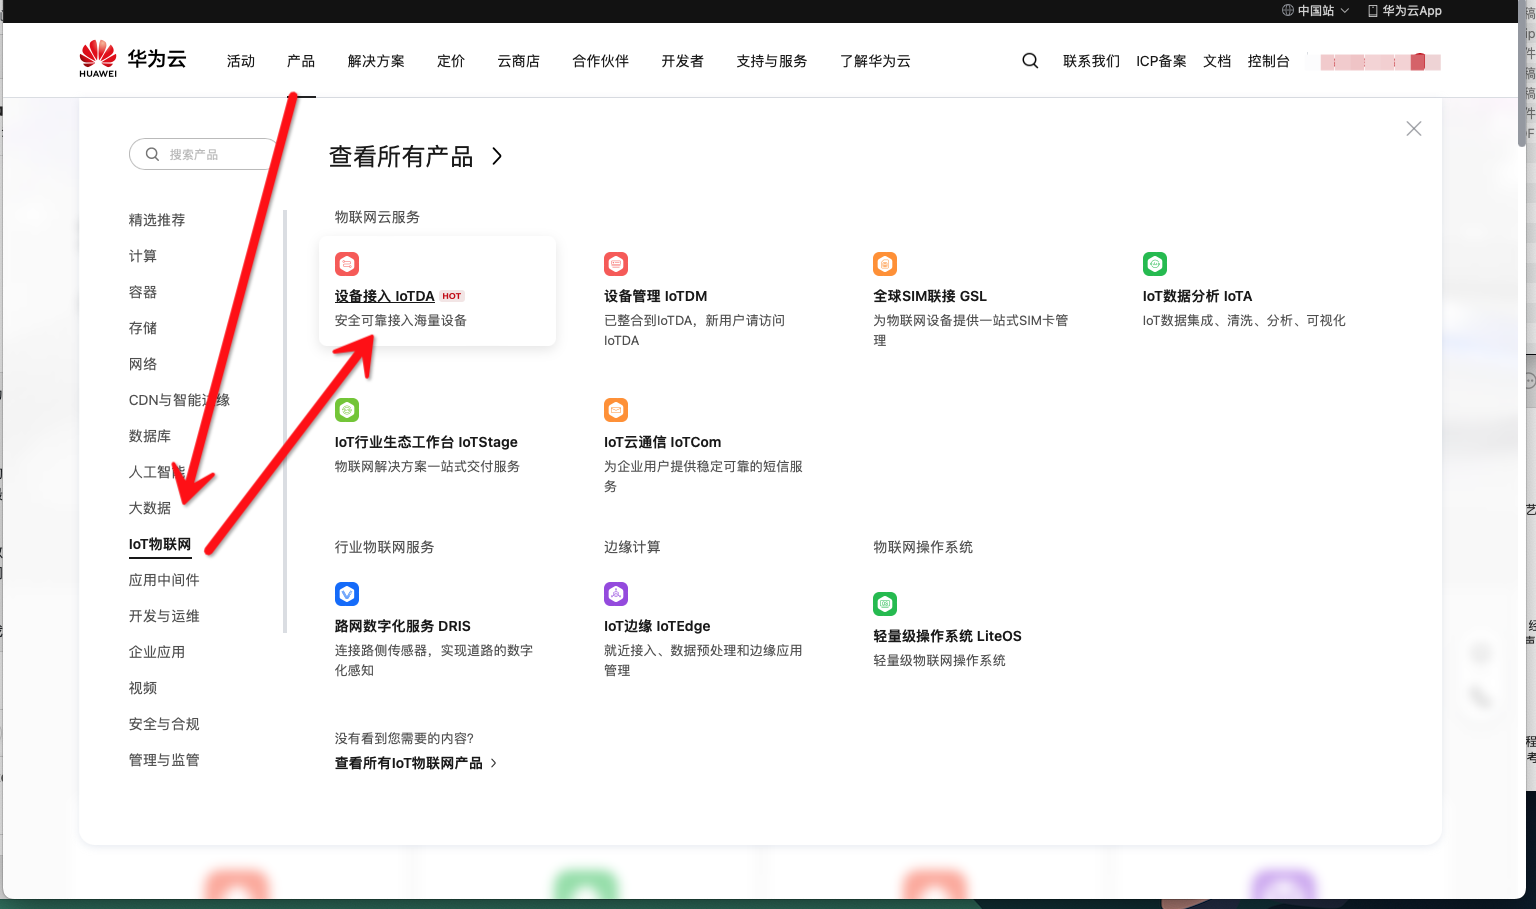This screenshot has width=1536, height=909.
Task: Click the globe icon beside 中国站
Action: pyautogui.click(x=1288, y=10)
